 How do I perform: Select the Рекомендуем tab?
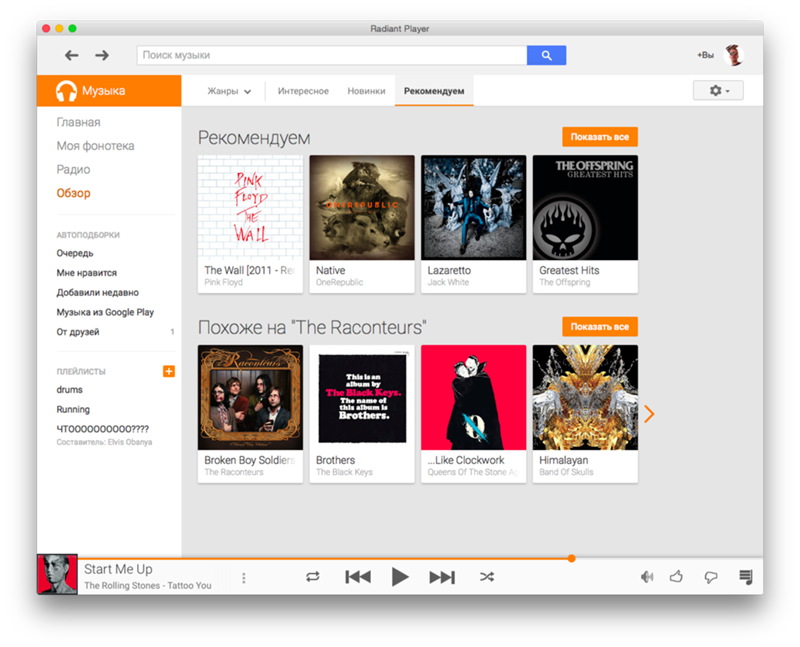[x=434, y=91]
